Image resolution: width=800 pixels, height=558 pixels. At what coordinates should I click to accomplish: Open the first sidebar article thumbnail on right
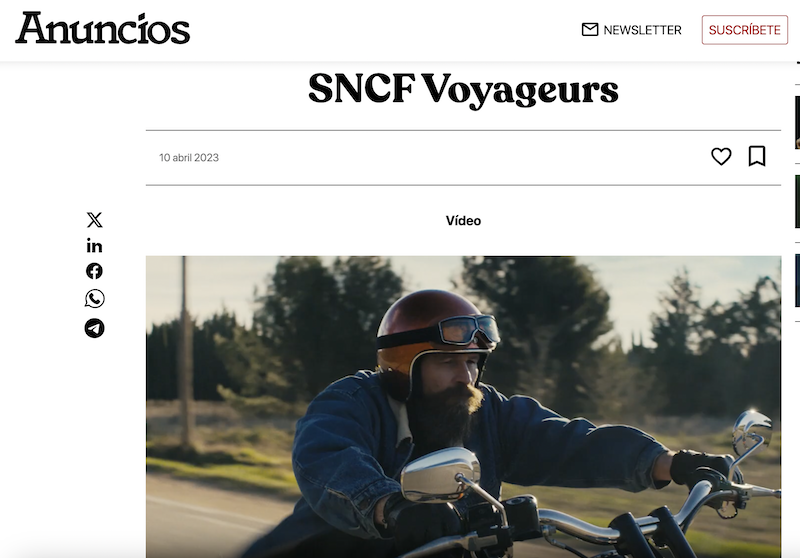[797, 122]
